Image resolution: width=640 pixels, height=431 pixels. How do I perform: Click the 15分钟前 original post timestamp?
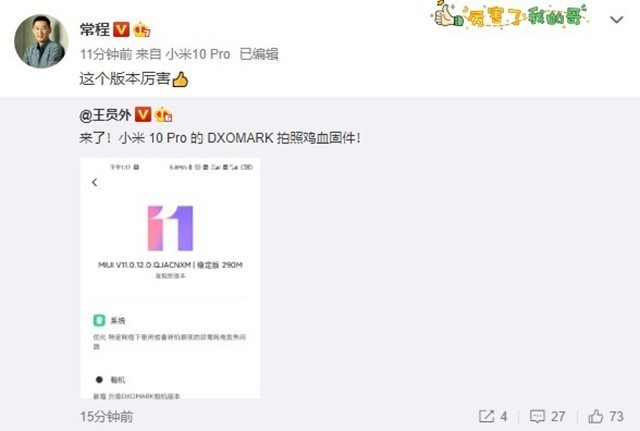107,417
